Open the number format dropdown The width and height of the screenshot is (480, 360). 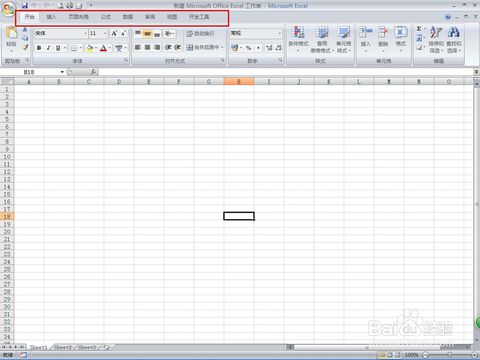(x=279, y=33)
